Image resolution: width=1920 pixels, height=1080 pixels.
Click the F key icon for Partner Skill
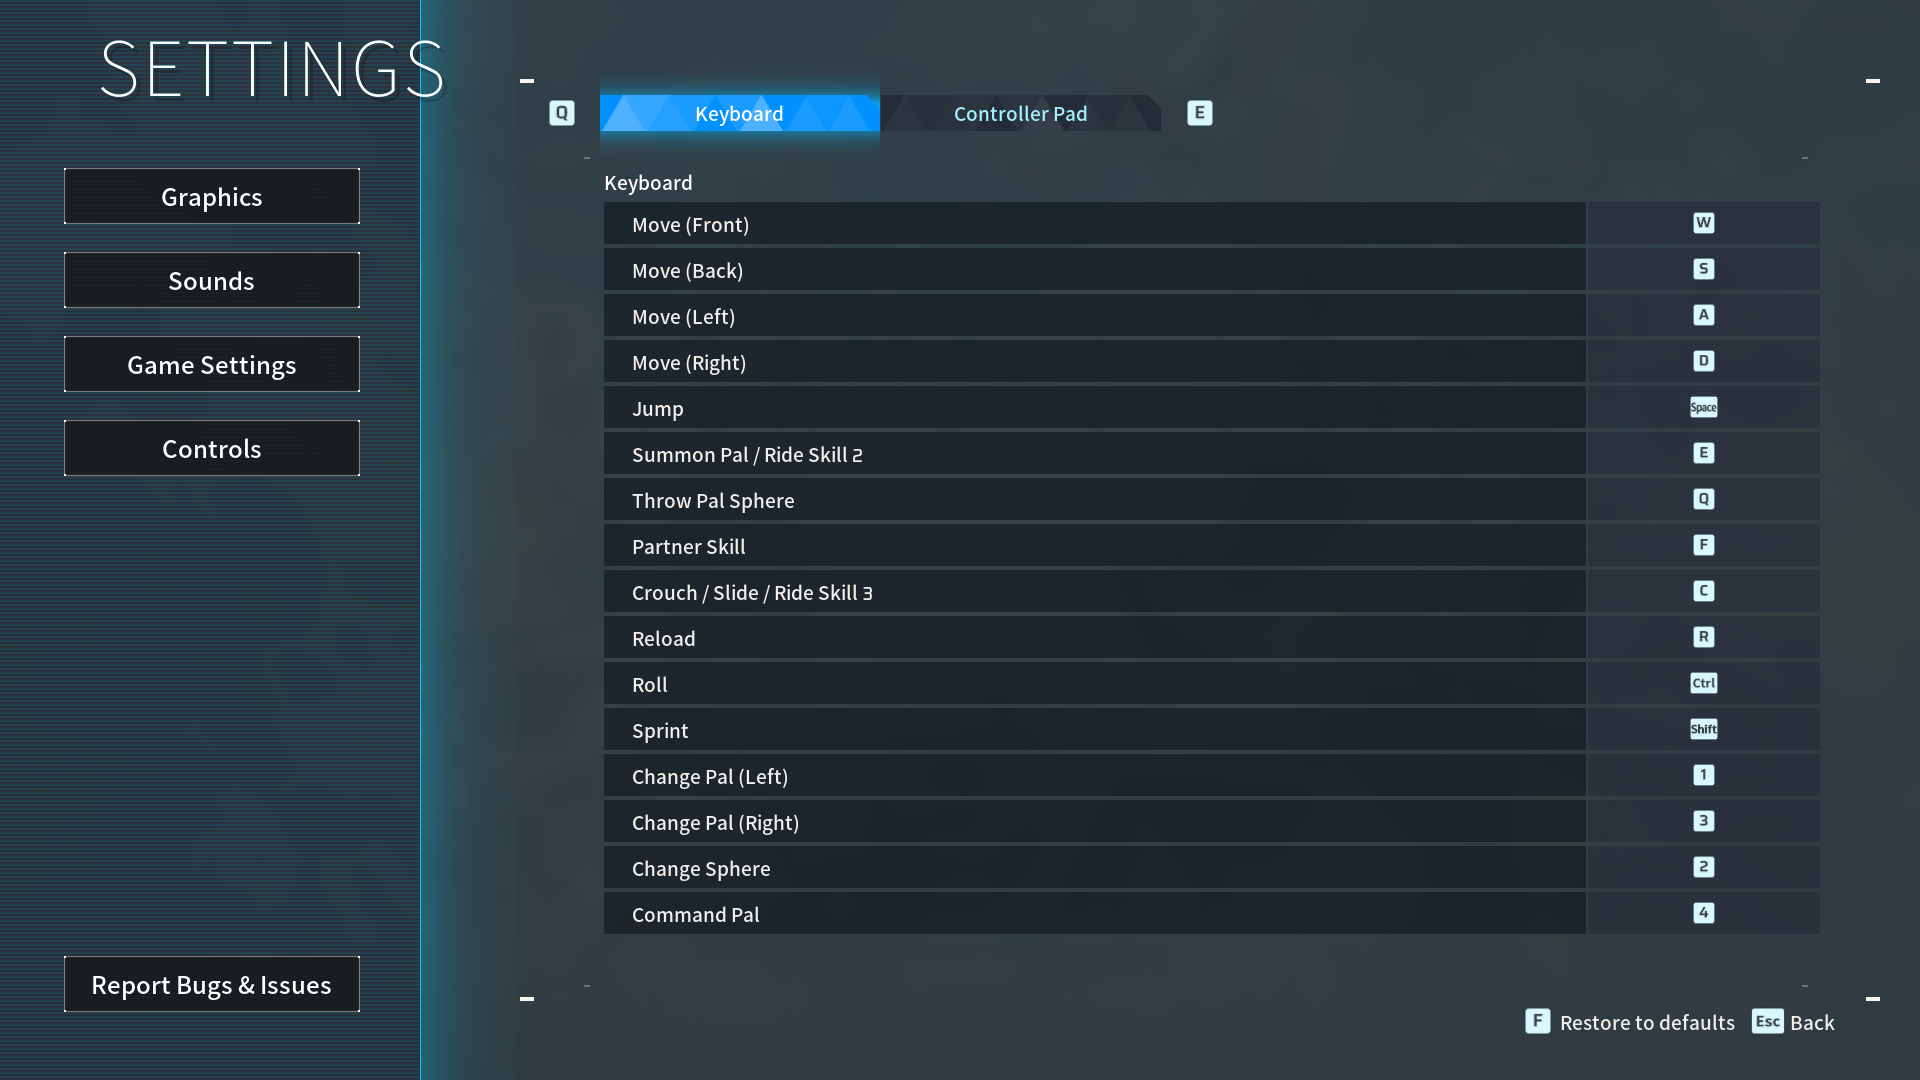tap(1703, 545)
